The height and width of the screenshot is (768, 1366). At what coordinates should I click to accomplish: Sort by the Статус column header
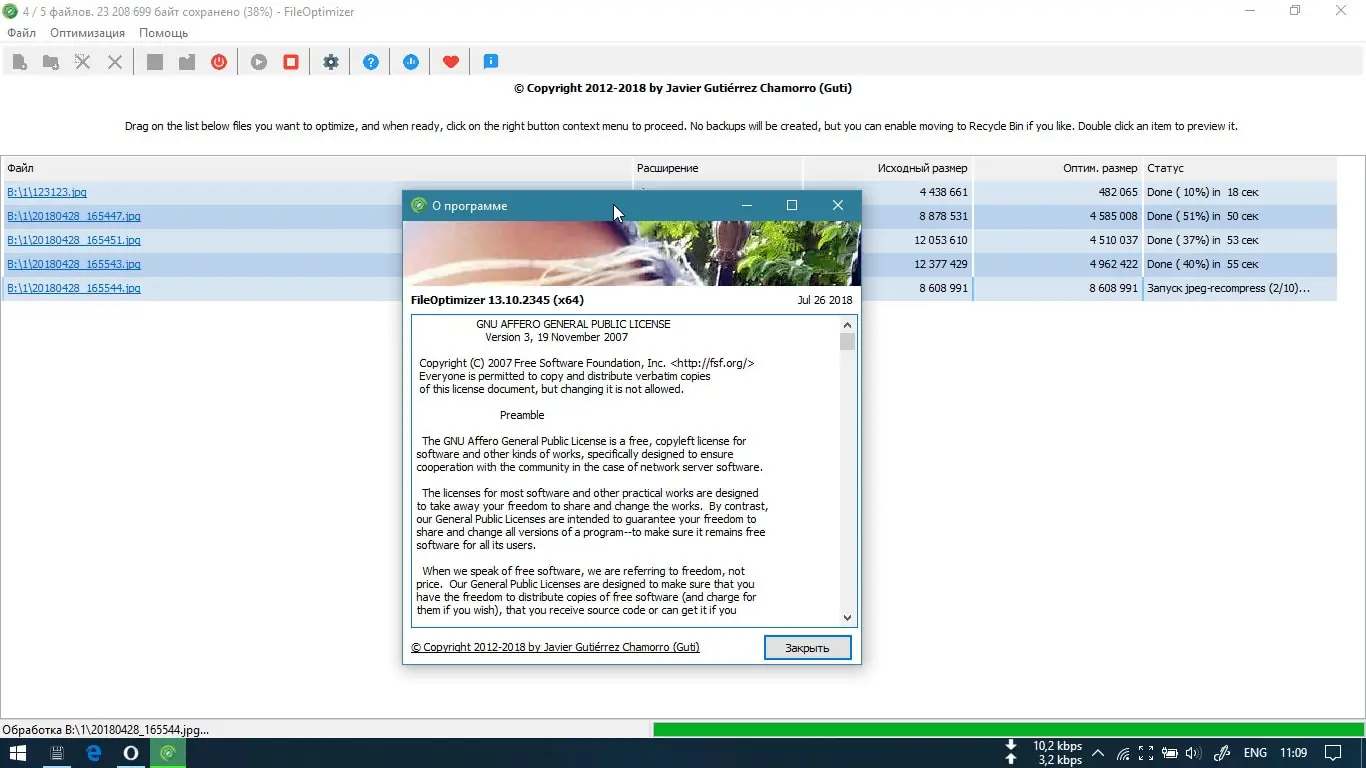(x=1240, y=168)
